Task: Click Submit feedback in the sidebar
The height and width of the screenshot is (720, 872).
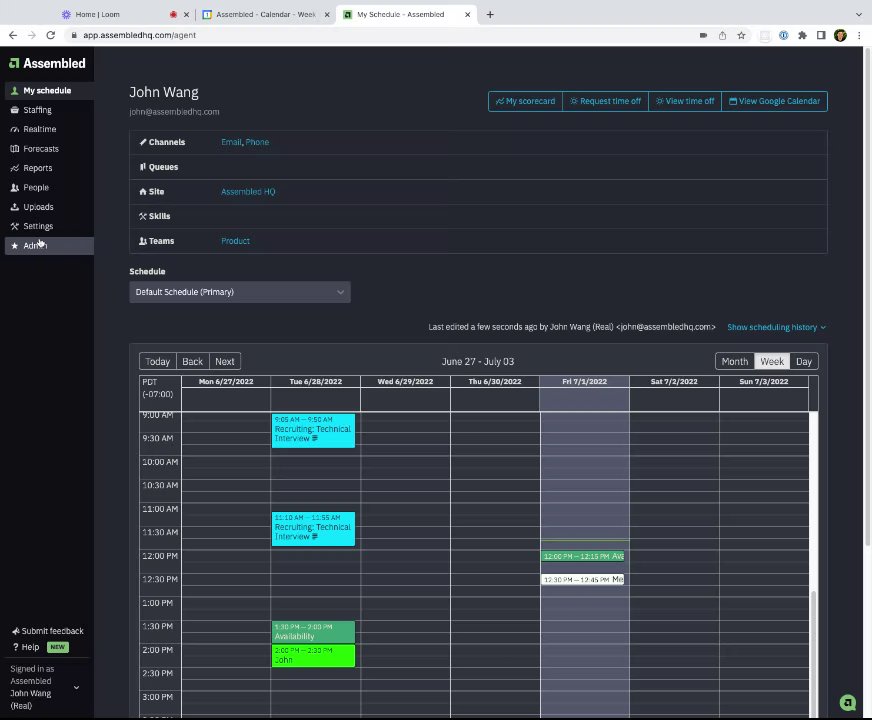Action: point(48,631)
